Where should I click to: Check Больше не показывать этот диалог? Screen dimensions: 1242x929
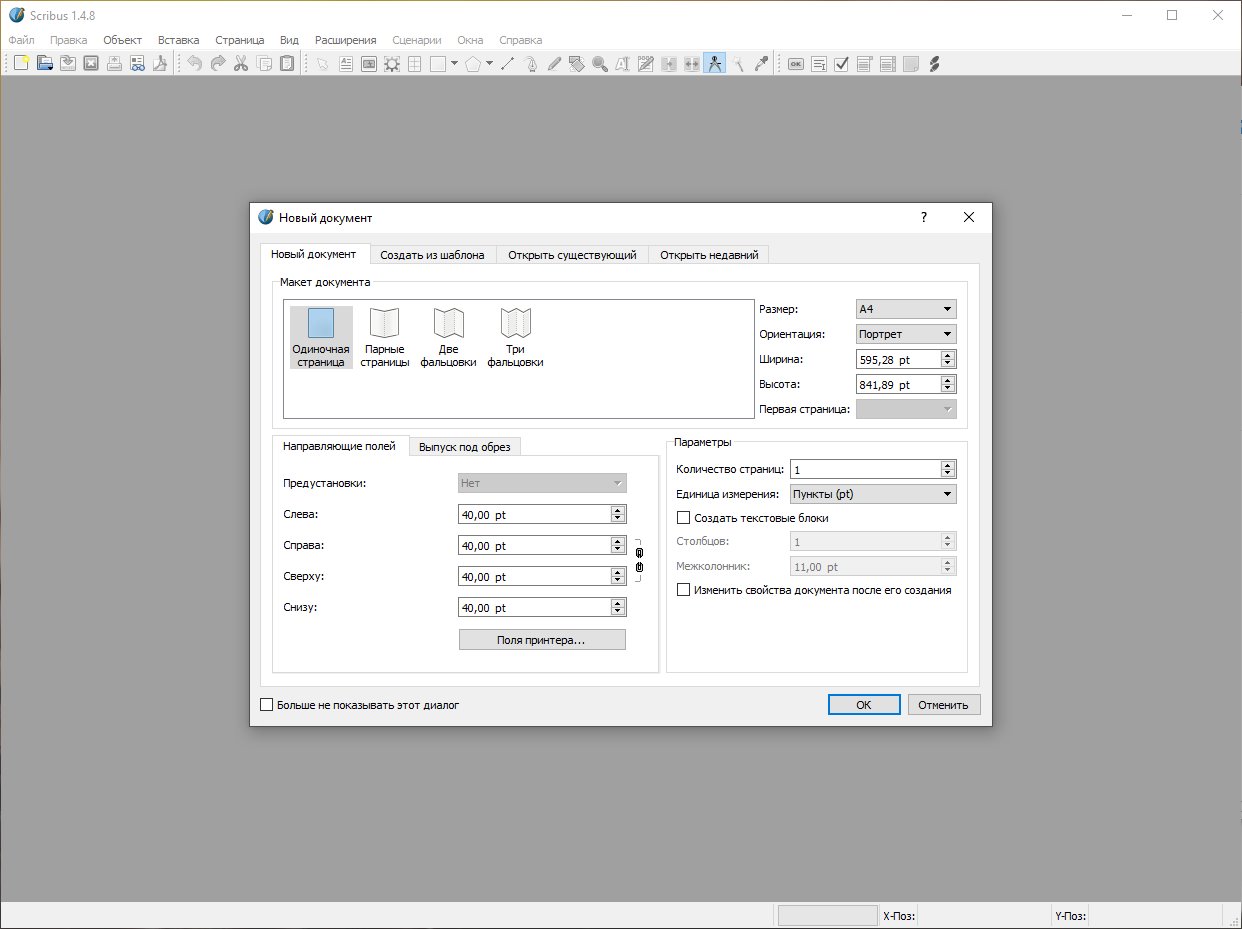[x=266, y=705]
